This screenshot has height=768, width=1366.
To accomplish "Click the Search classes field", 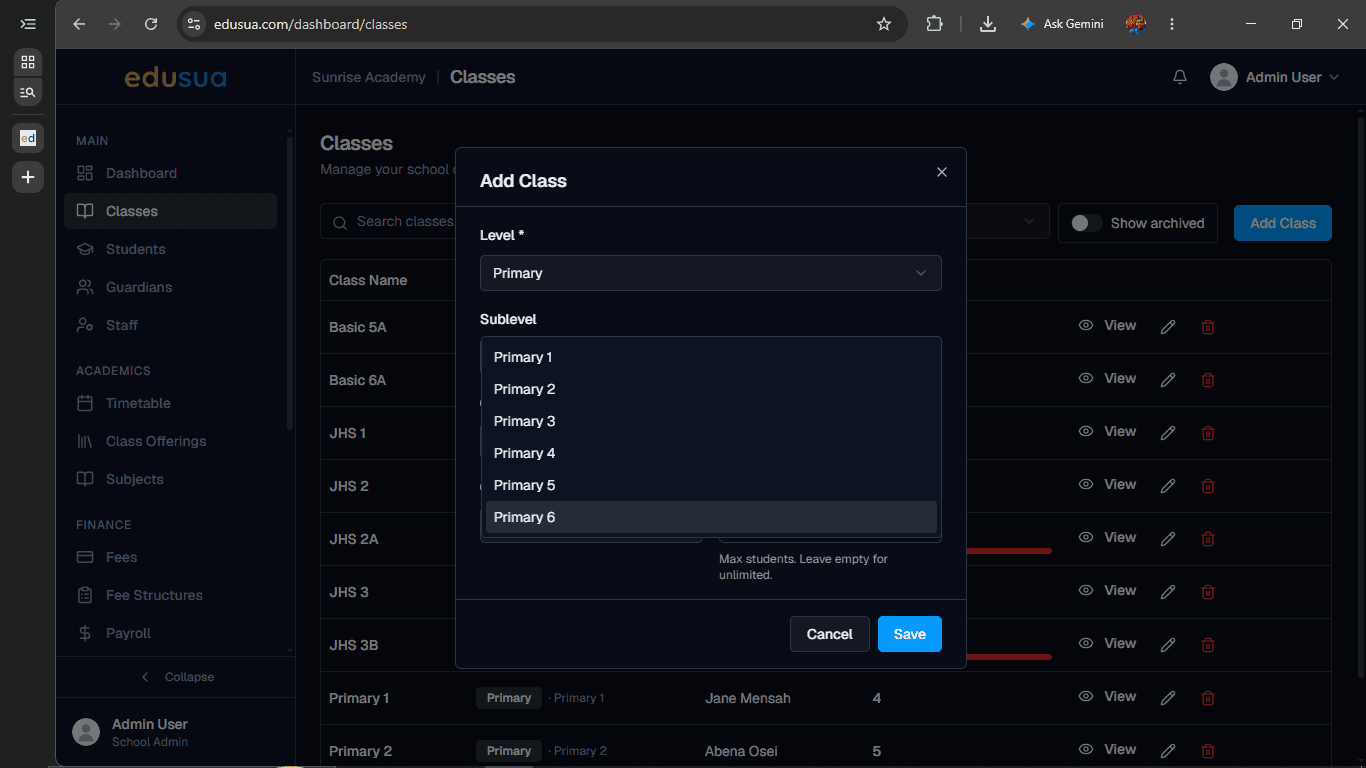I will point(390,221).
